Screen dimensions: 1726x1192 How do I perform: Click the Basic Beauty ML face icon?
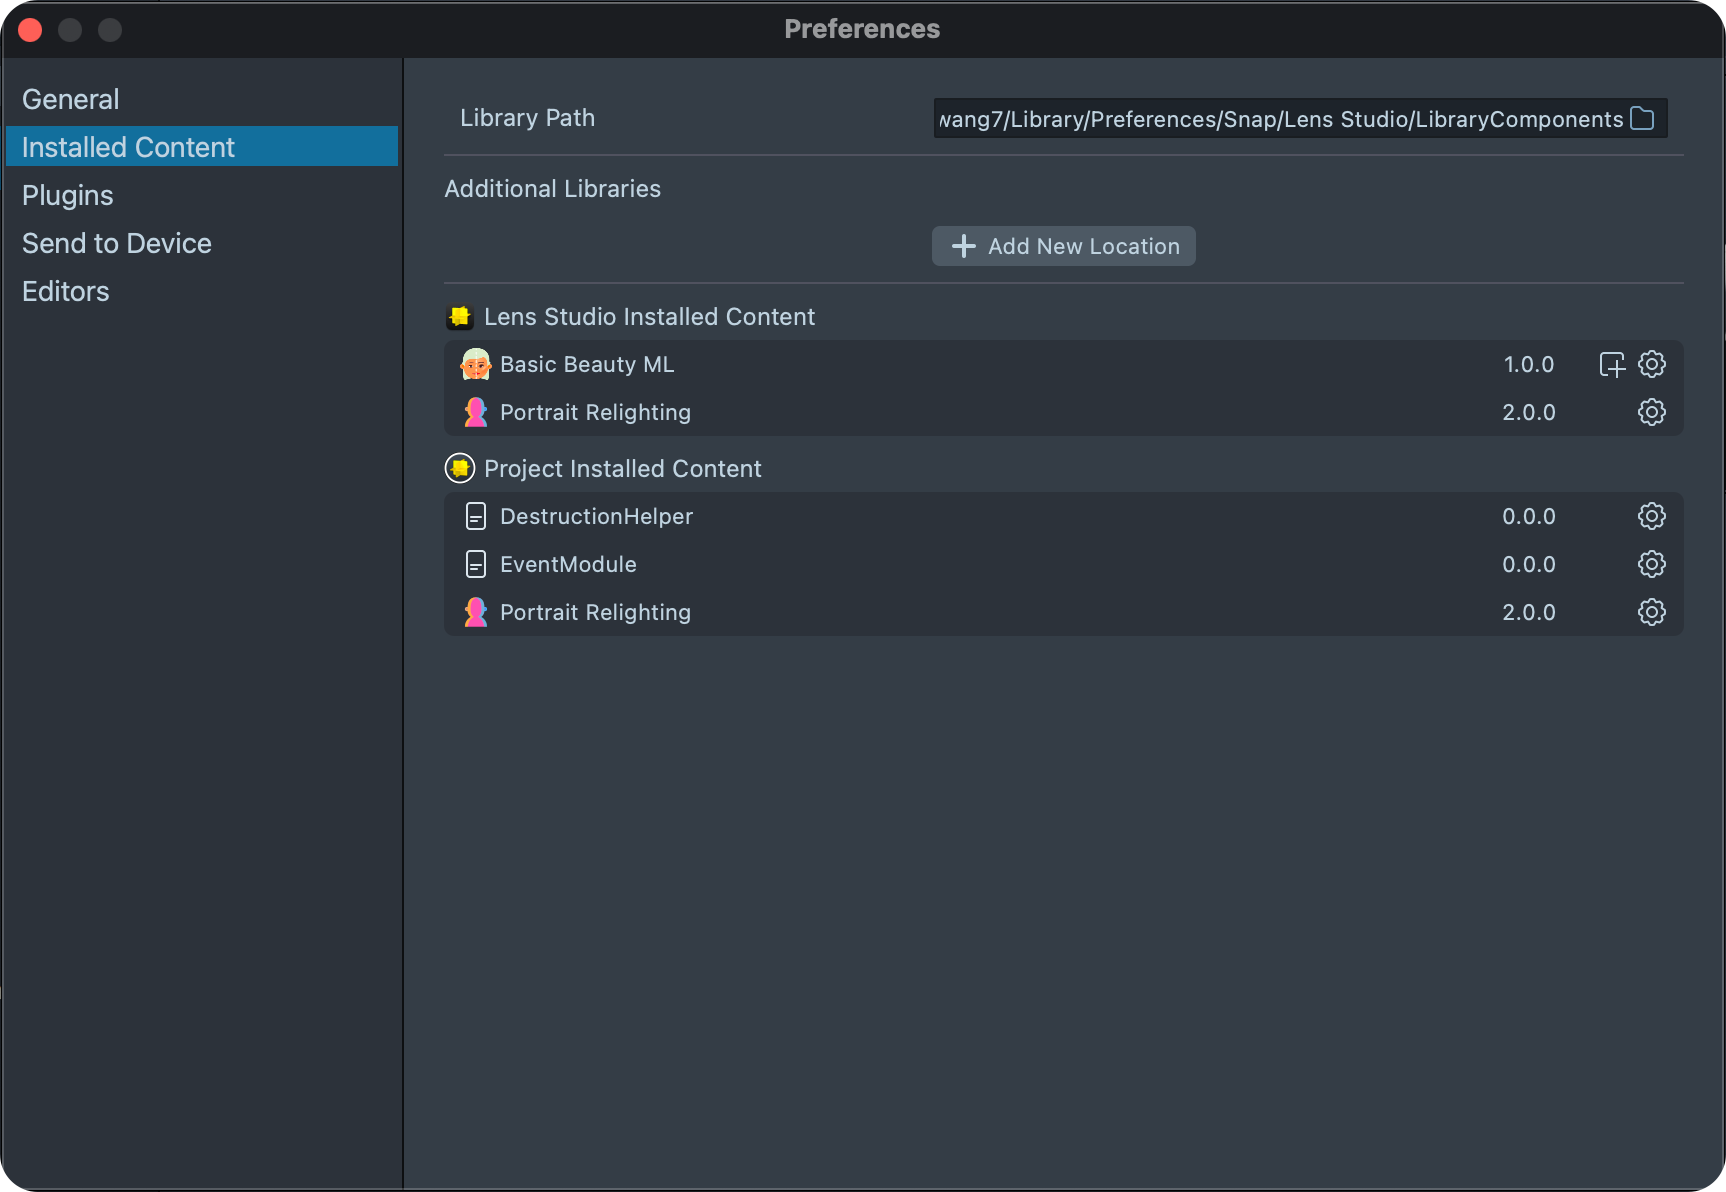[x=476, y=364]
